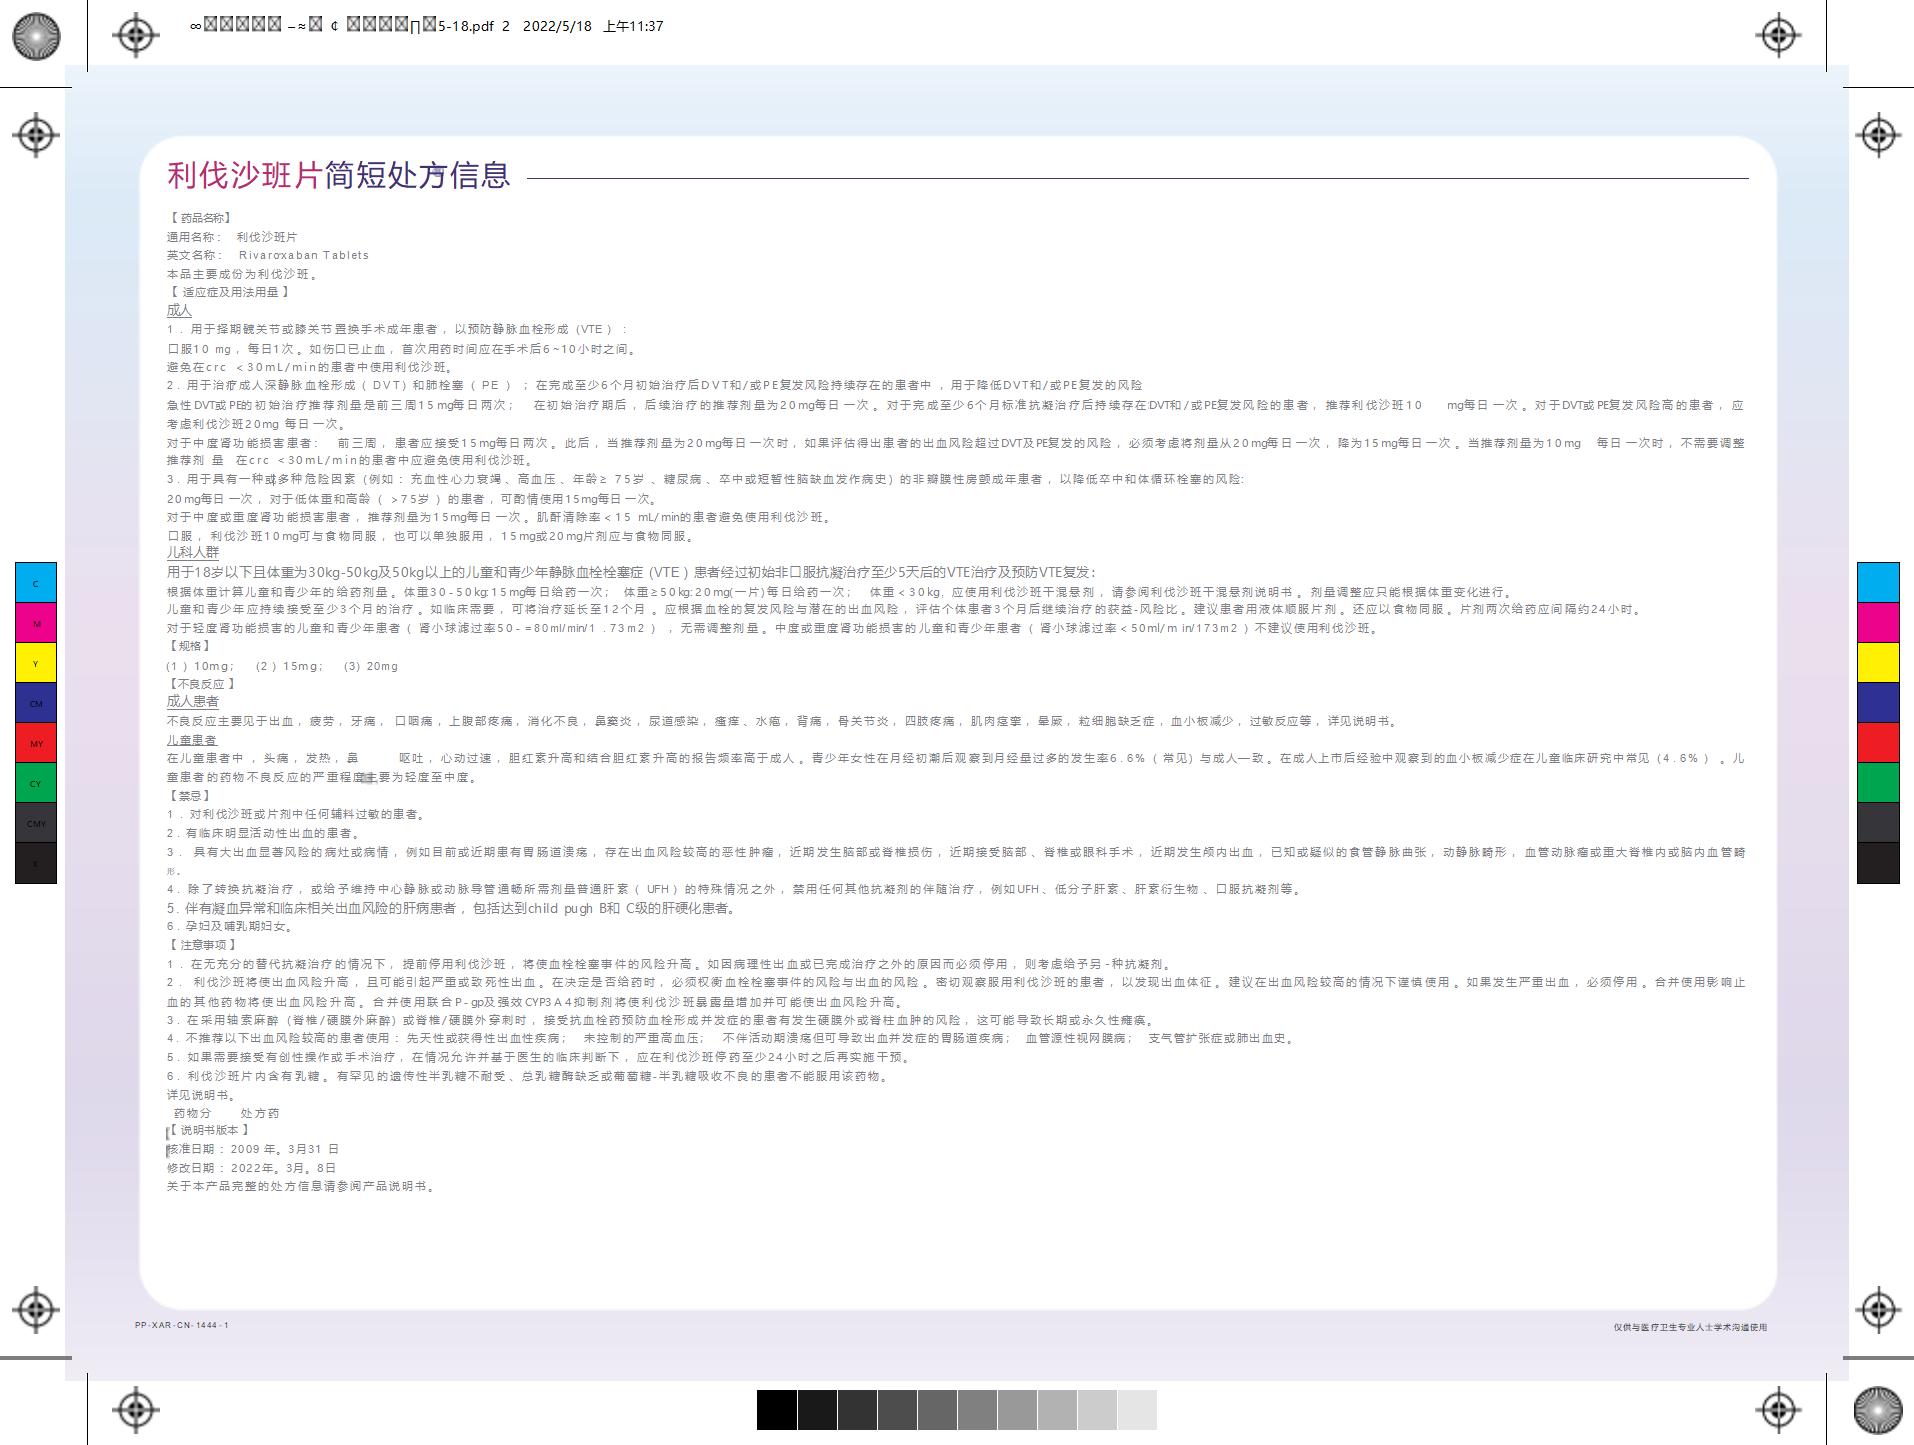This screenshot has width=1914, height=1445.
Task: Click the yellow swatch labeled Y
Action: (x=36, y=663)
